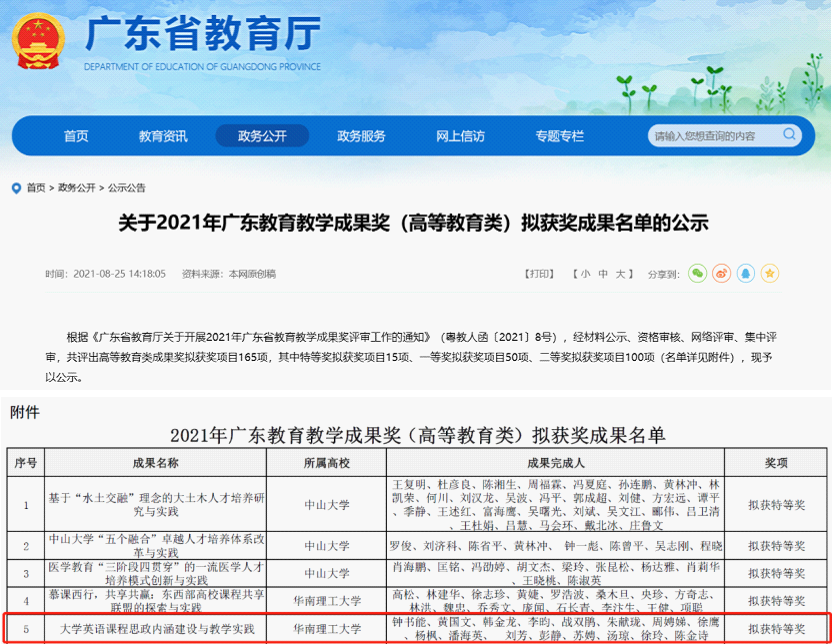The height and width of the screenshot is (644, 832).
Task: Open the 网上信访 navigation tab
Action: point(461,136)
